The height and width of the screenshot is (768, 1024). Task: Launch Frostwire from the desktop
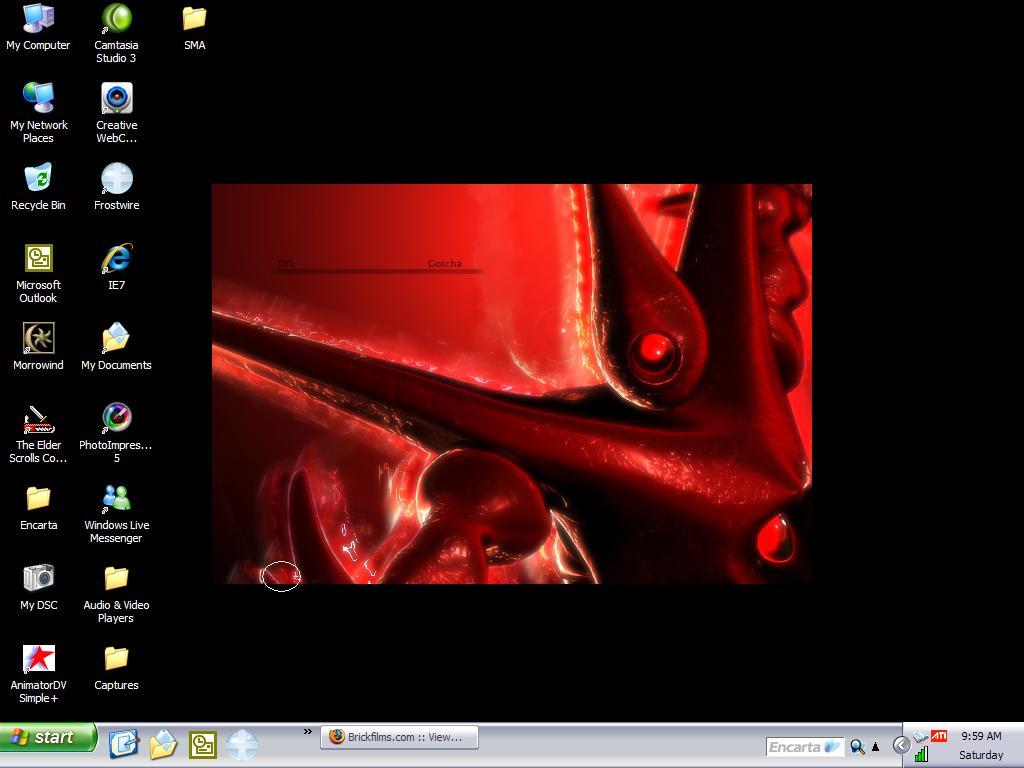pyautogui.click(x=116, y=179)
